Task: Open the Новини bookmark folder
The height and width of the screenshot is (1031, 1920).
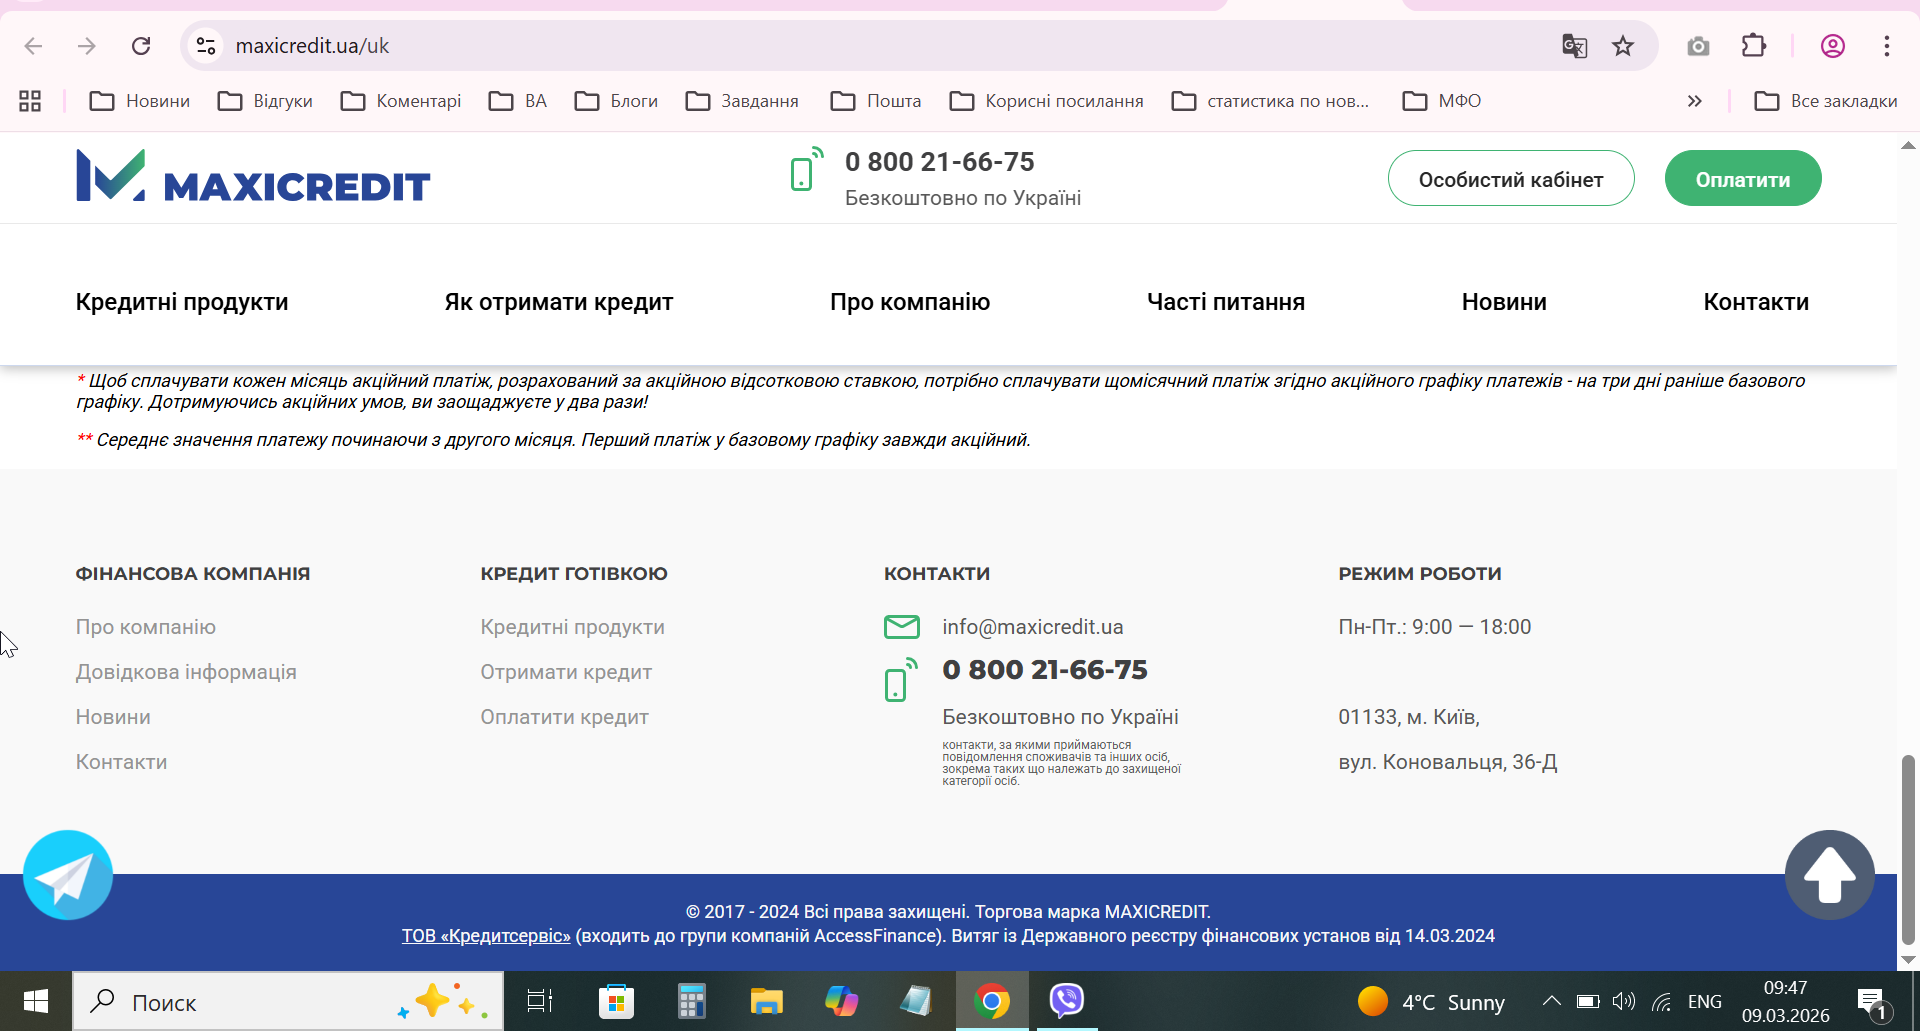Action: click(140, 101)
